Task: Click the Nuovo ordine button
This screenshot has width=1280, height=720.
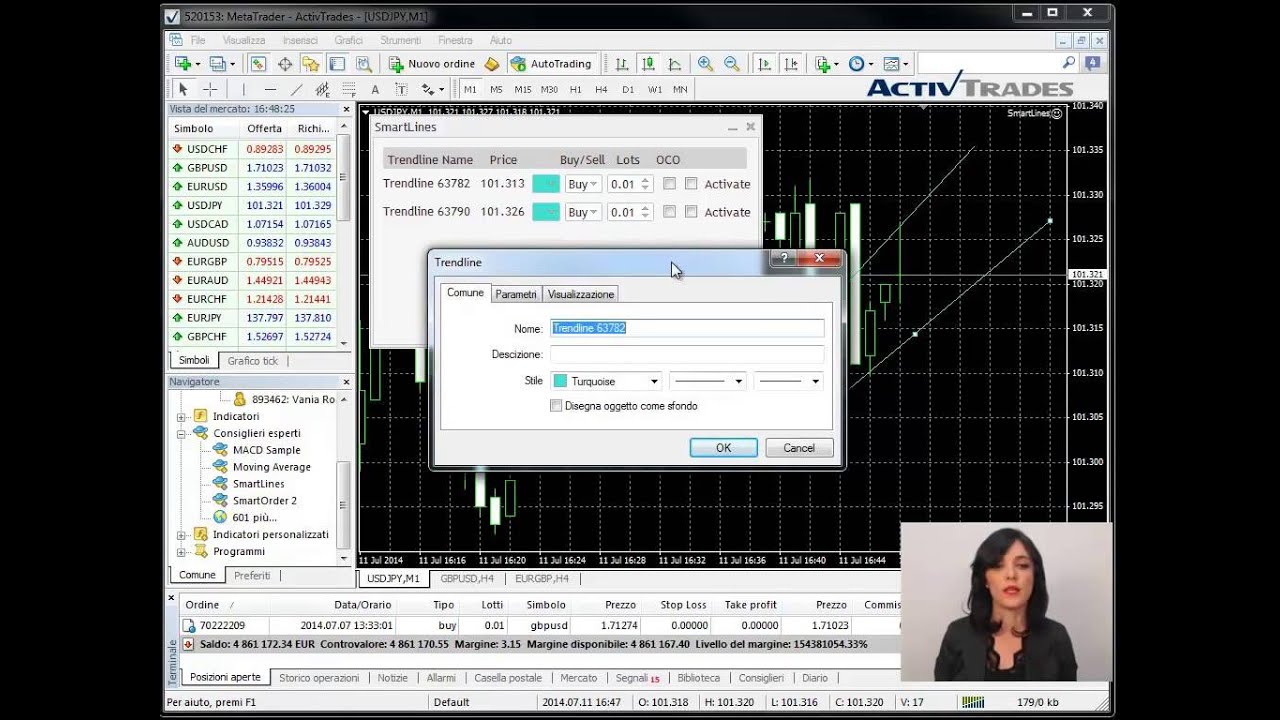Action: pos(432,64)
